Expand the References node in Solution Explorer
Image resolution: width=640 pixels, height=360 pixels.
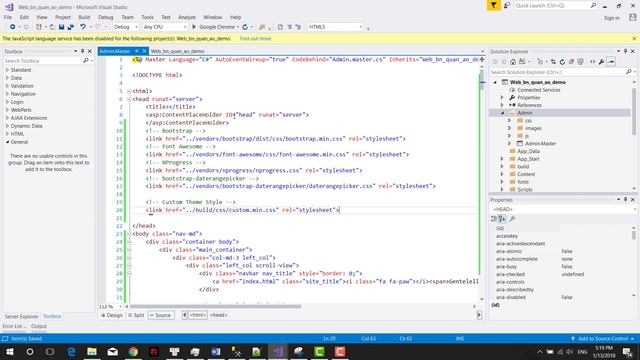(x=502, y=105)
